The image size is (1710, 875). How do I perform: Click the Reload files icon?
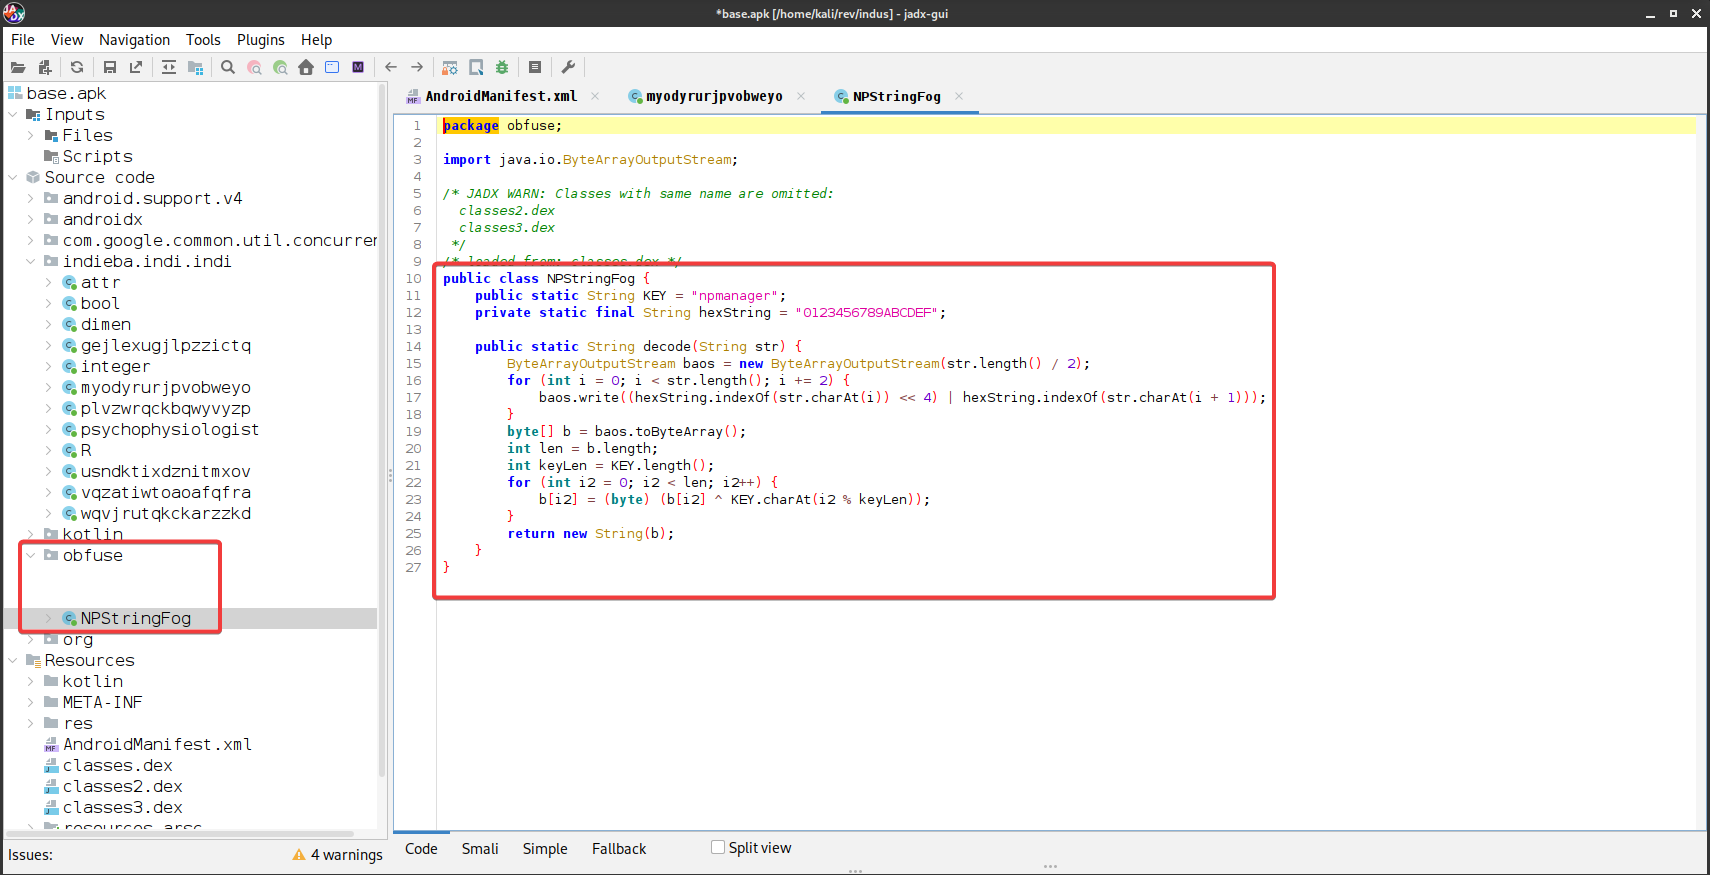point(77,67)
